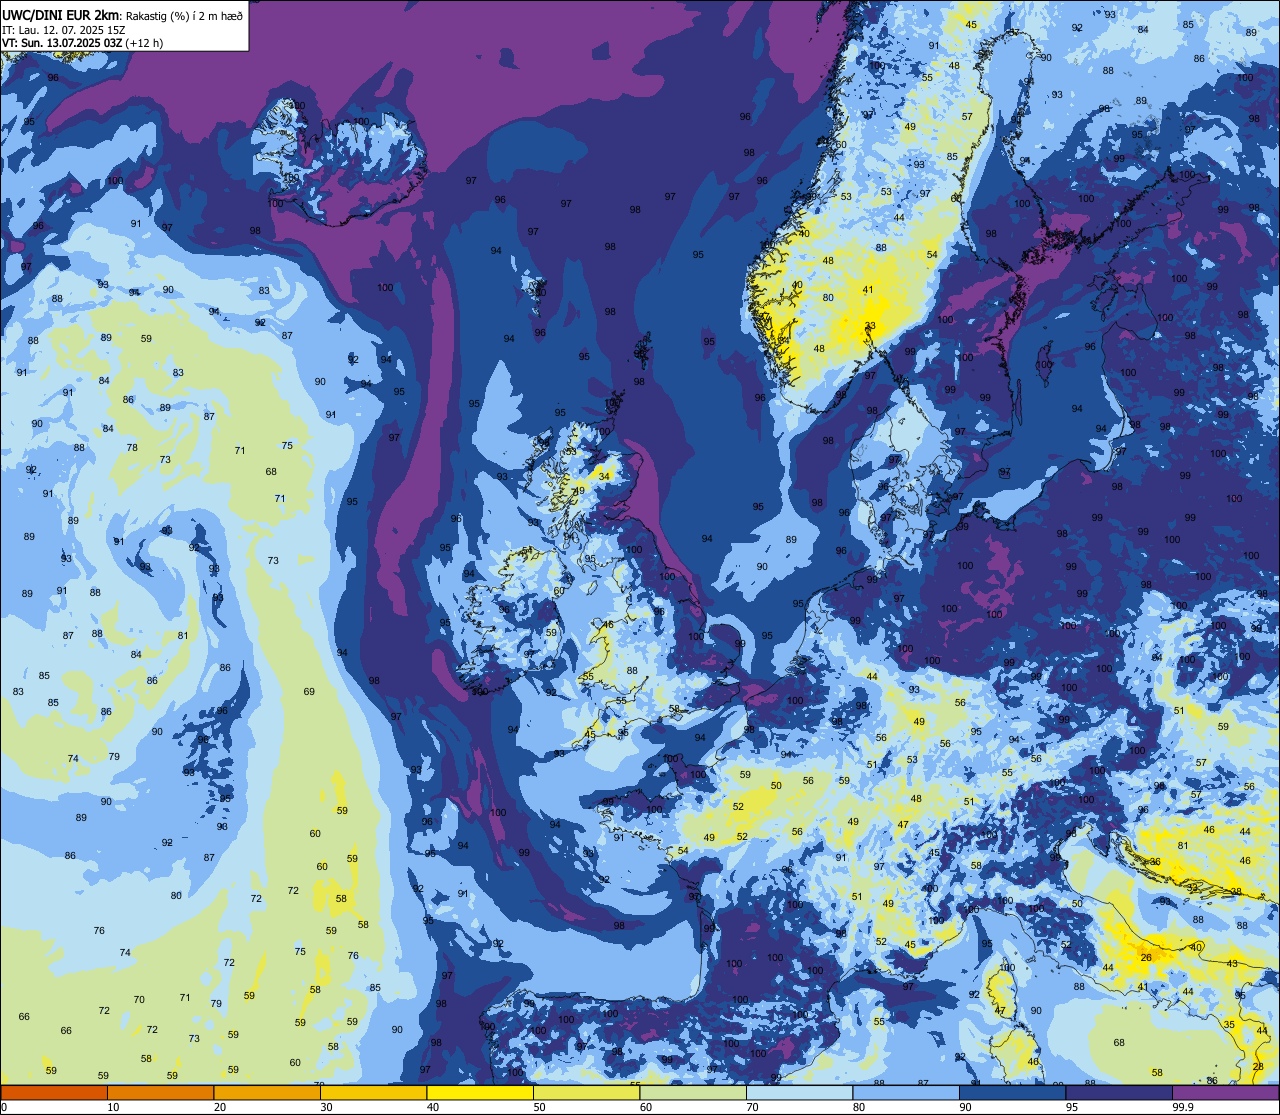Pick the 20–30 legend color swatch
This screenshot has width=1280, height=1115.
pos(267,1092)
